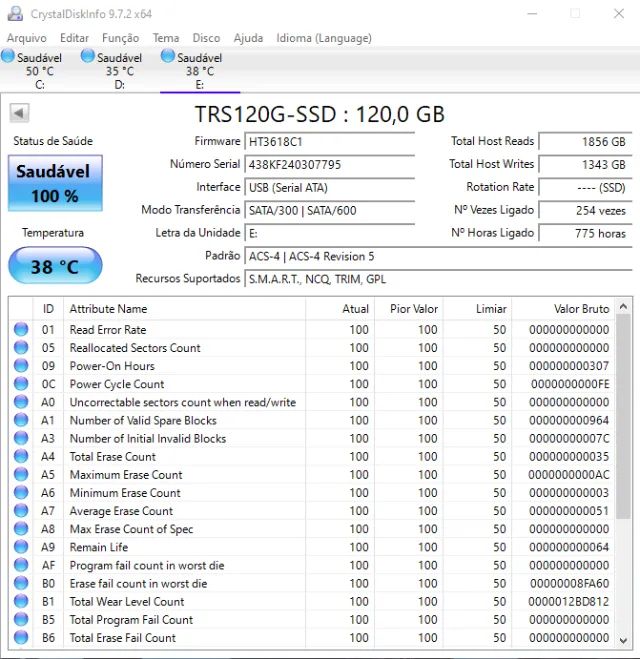Click the Pior Valor column header
Image resolution: width=640 pixels, height=659 pixels.
(408, 309)
